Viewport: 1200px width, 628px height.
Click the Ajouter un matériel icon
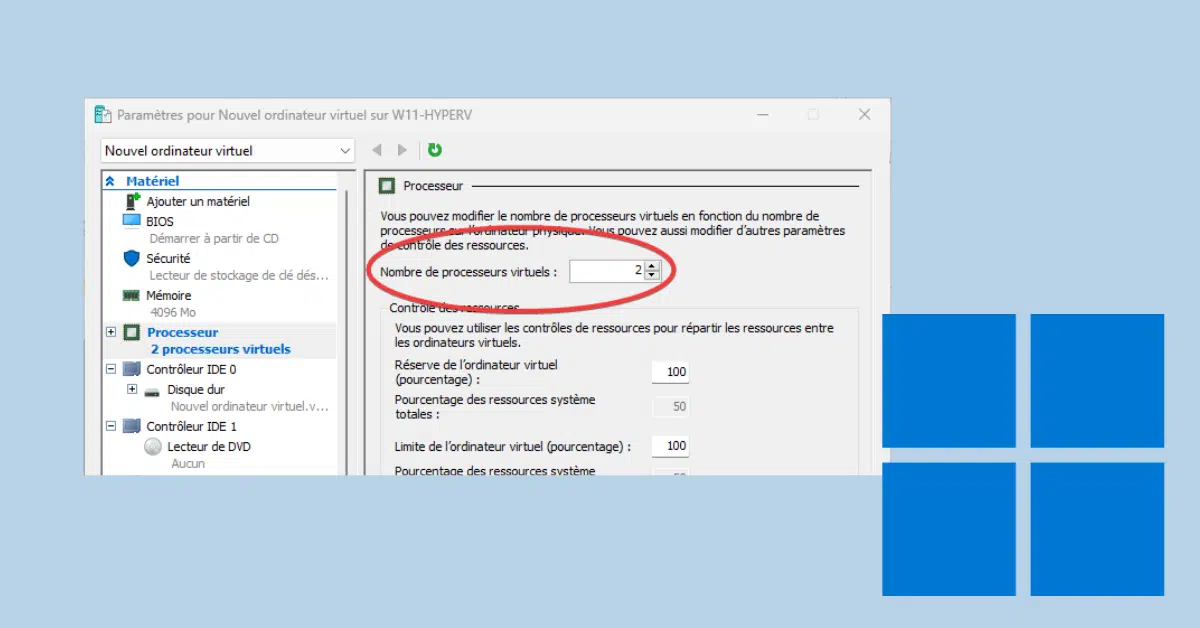click(131, 201)
